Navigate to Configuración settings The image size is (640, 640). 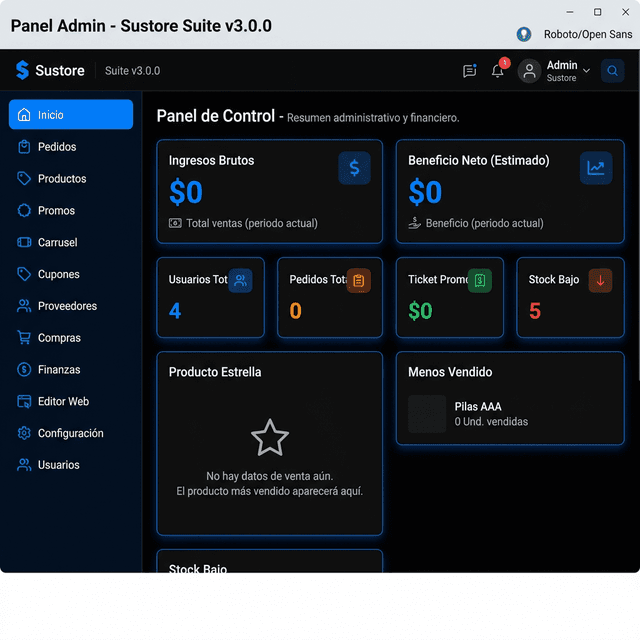(70, 433)
